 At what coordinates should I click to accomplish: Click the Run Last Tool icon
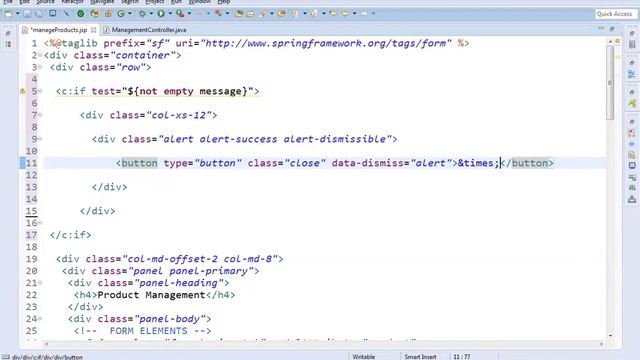point(180,14)
